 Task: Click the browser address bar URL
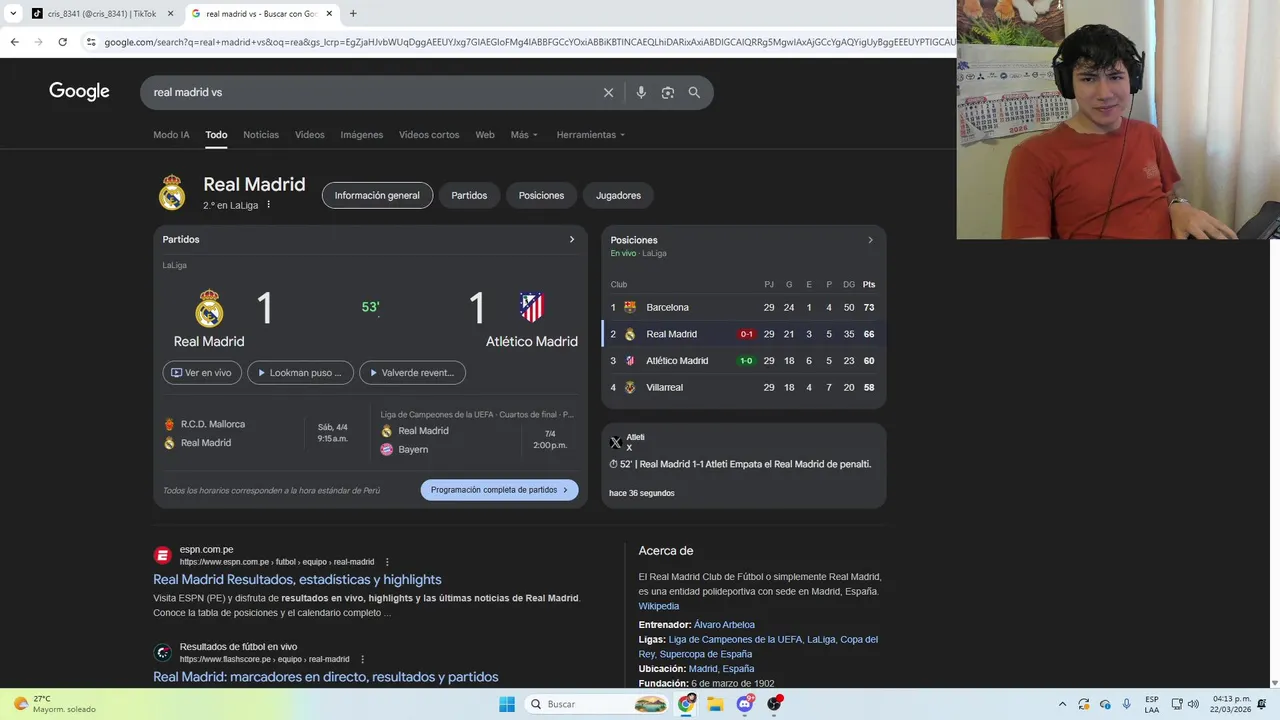click(528, 42)
